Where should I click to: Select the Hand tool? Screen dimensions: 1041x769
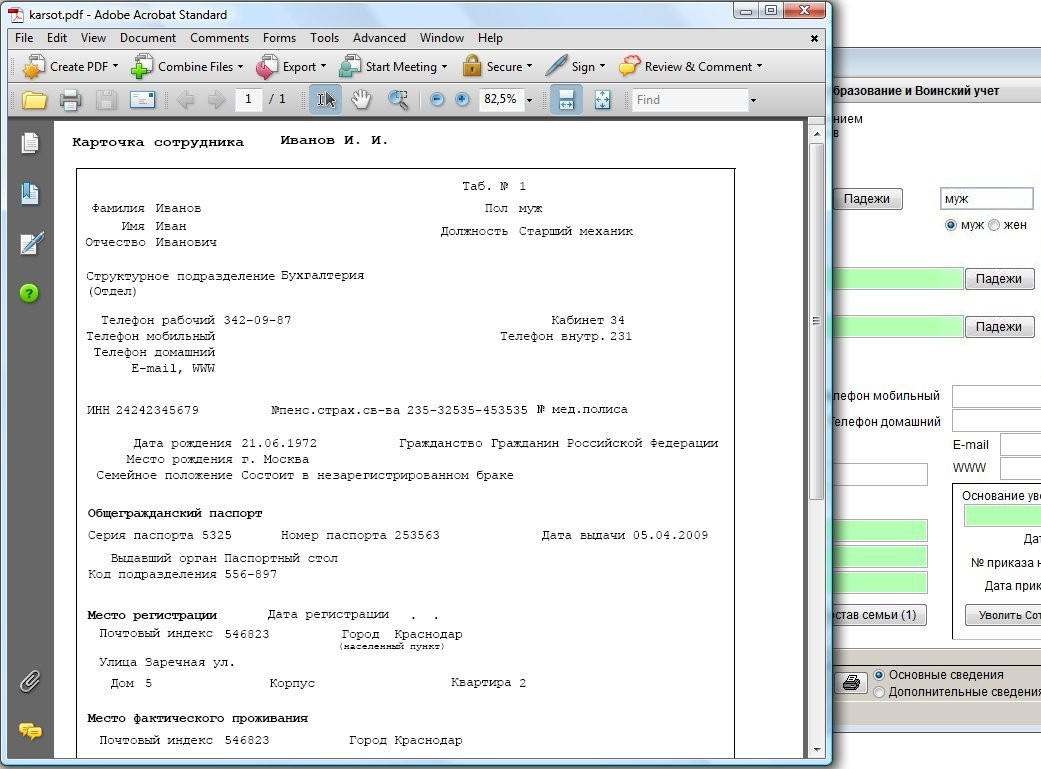361,99
